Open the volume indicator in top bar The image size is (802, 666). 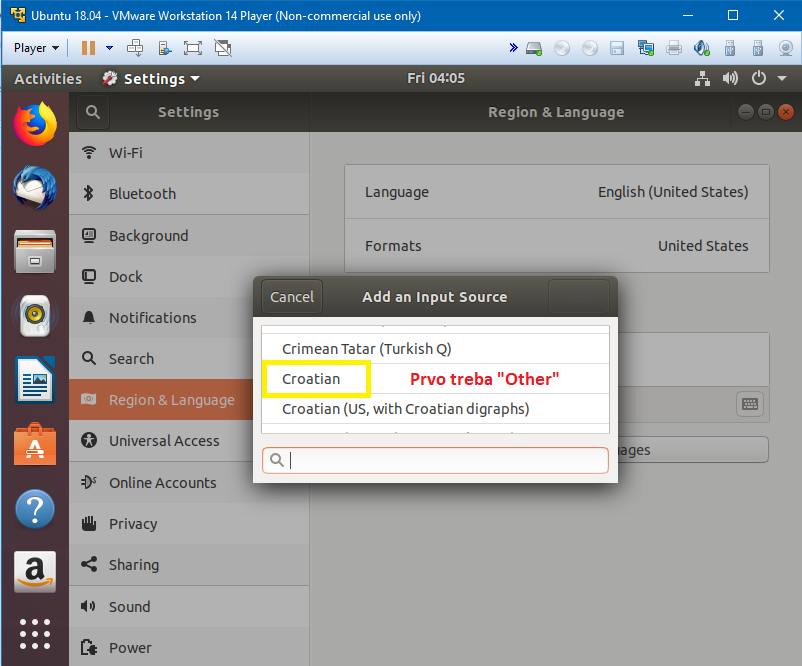coord(730,79)
